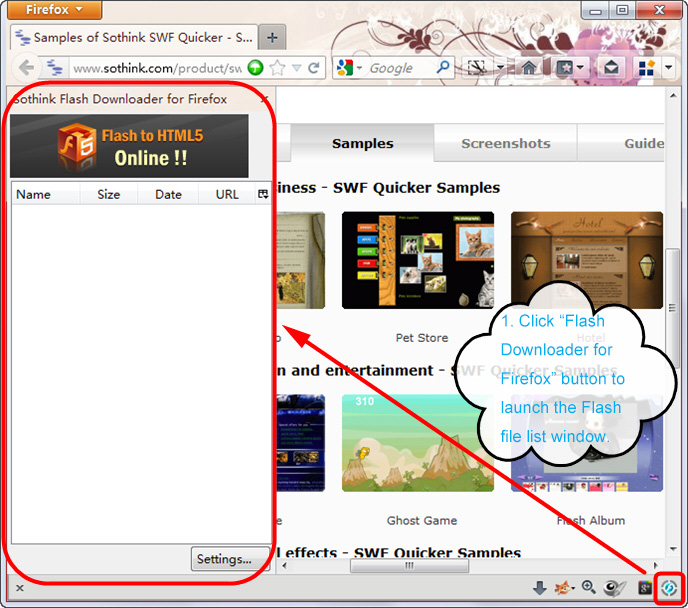Click the search magnifier icon
Image resolution: width=688 pixels, height=608 pixels.
point(443,67)
